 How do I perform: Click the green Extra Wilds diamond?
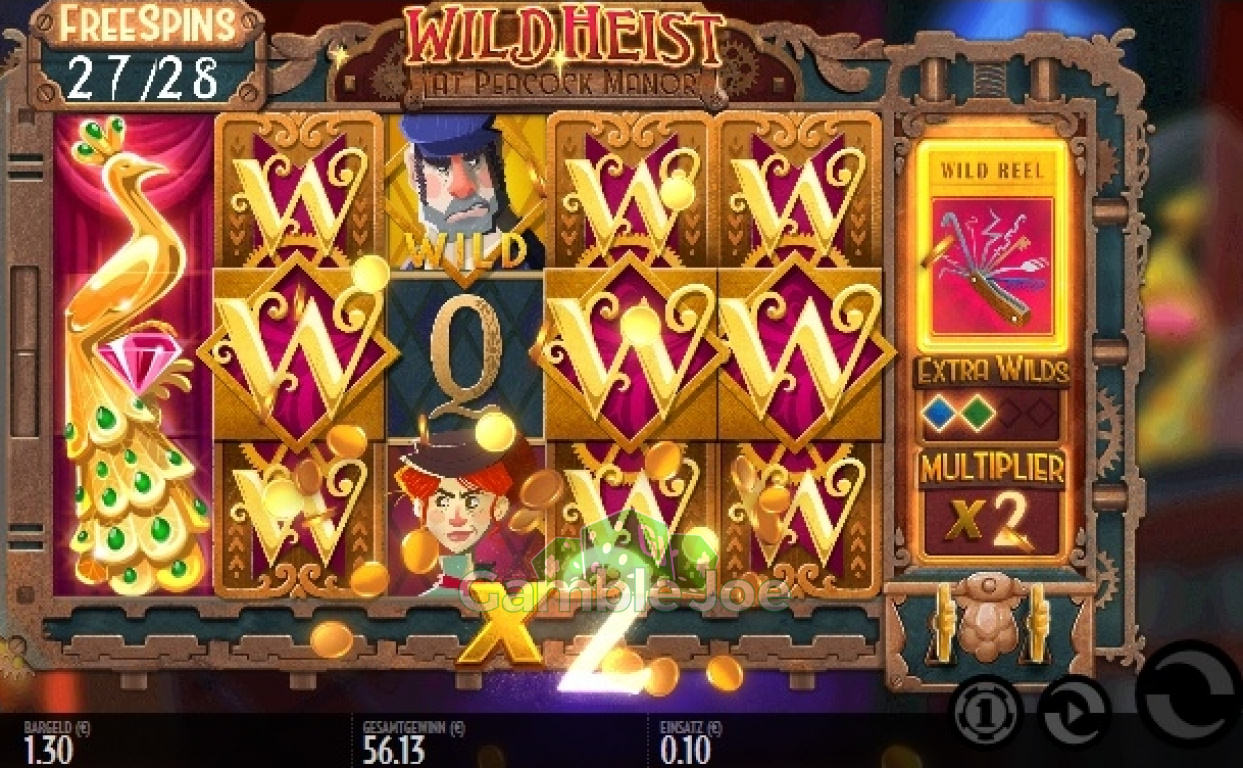pyautogui.click(x=976, y=415)
